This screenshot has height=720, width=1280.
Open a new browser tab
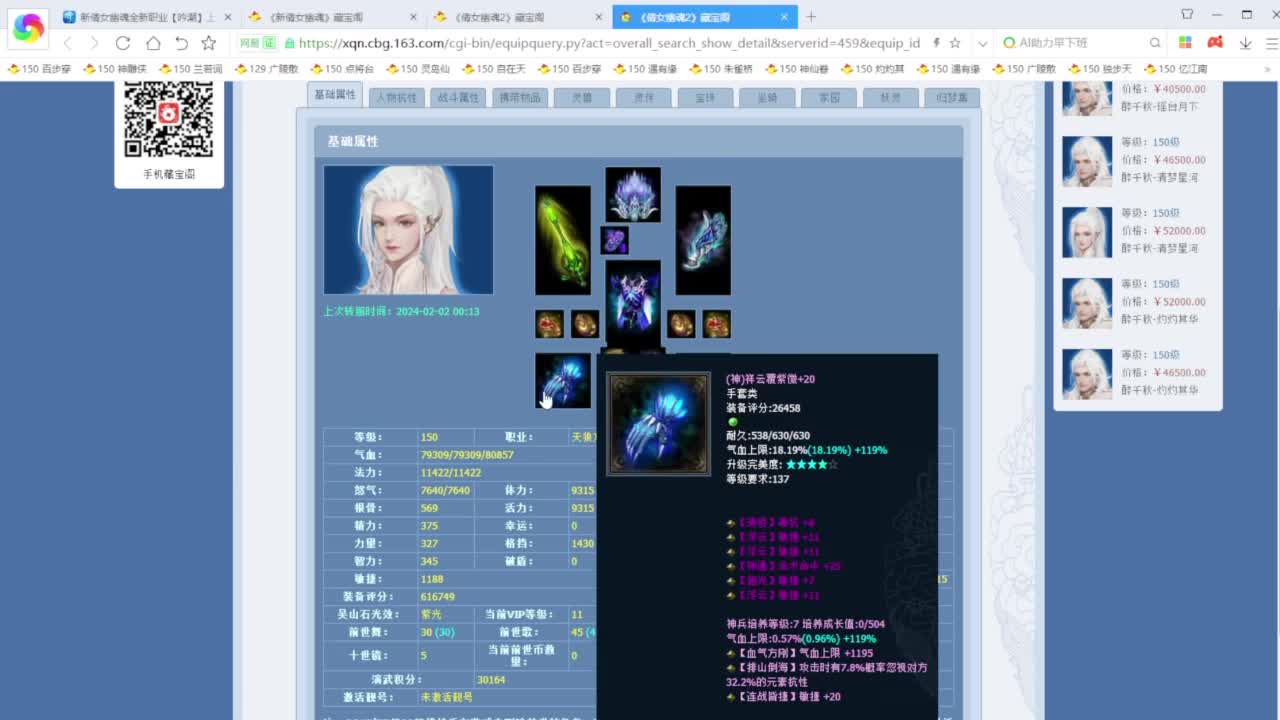811,16
